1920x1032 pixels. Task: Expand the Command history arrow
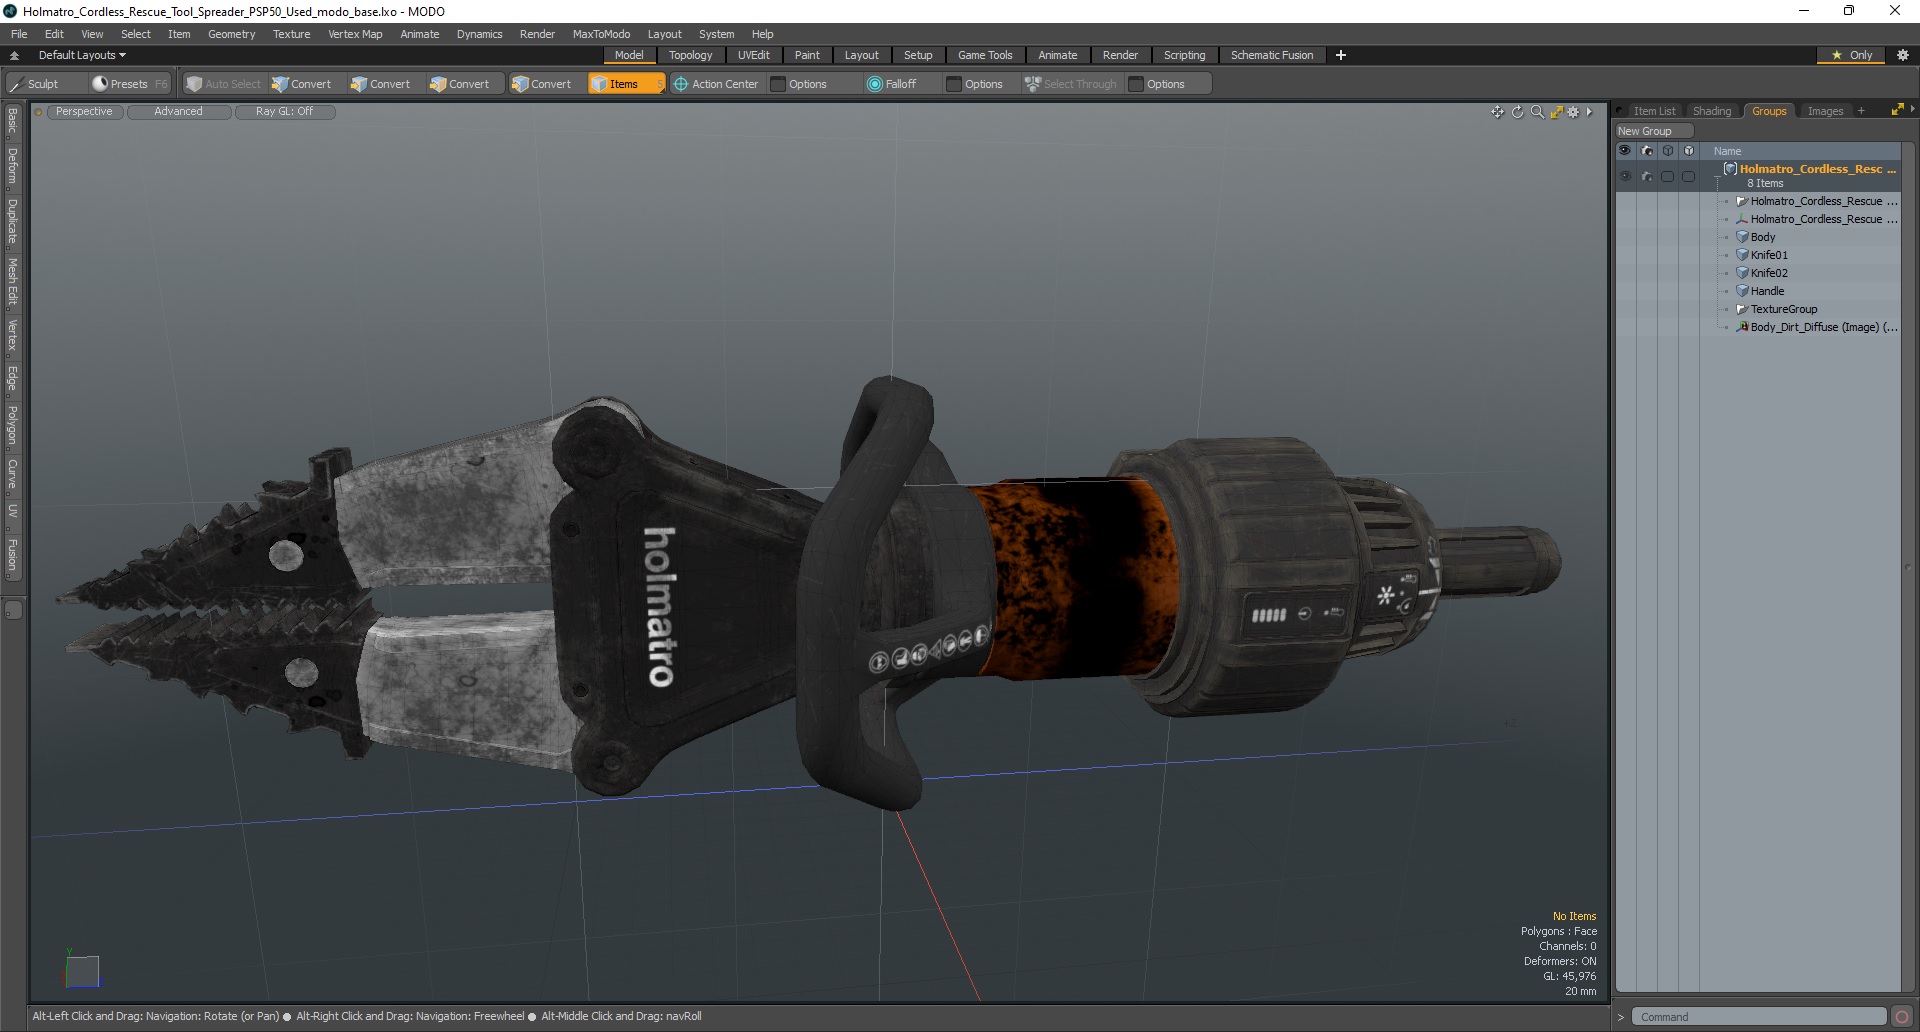1621,1017
